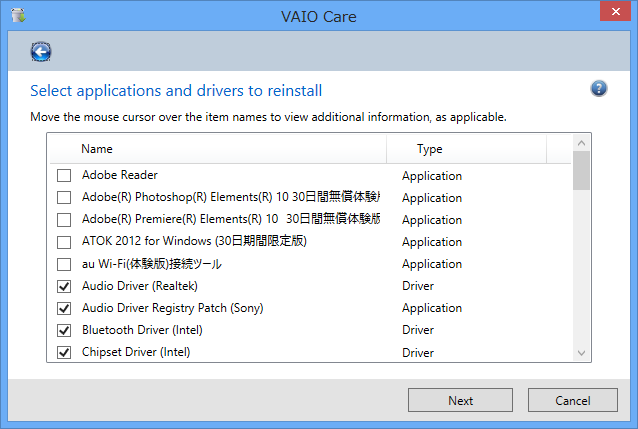This screenshot has width=638, height=429.
Task: Enable Adobe Photoshop Elements 10 checkbox
Action: pos(64,197)
